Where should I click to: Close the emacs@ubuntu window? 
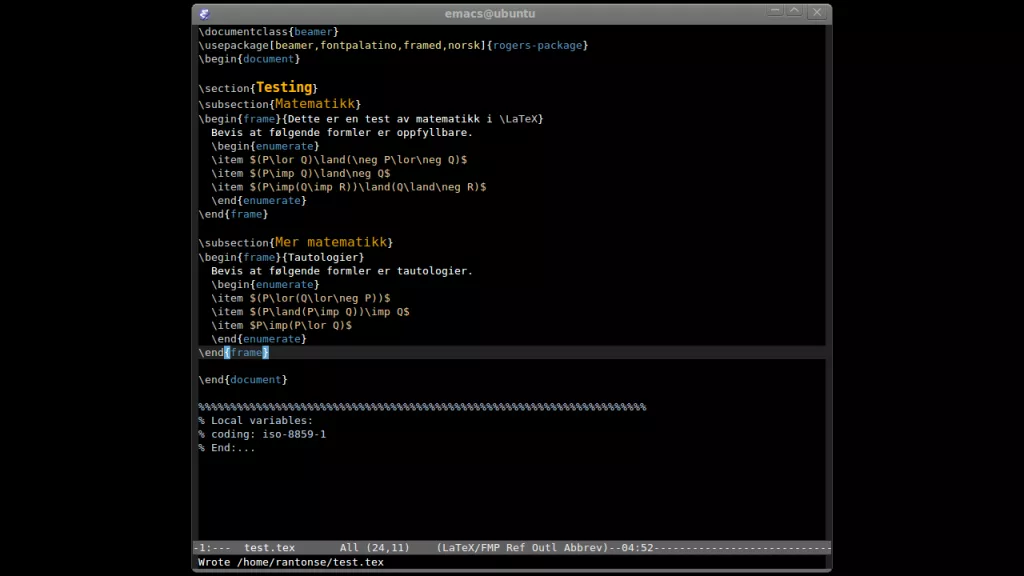coord(817,12)
